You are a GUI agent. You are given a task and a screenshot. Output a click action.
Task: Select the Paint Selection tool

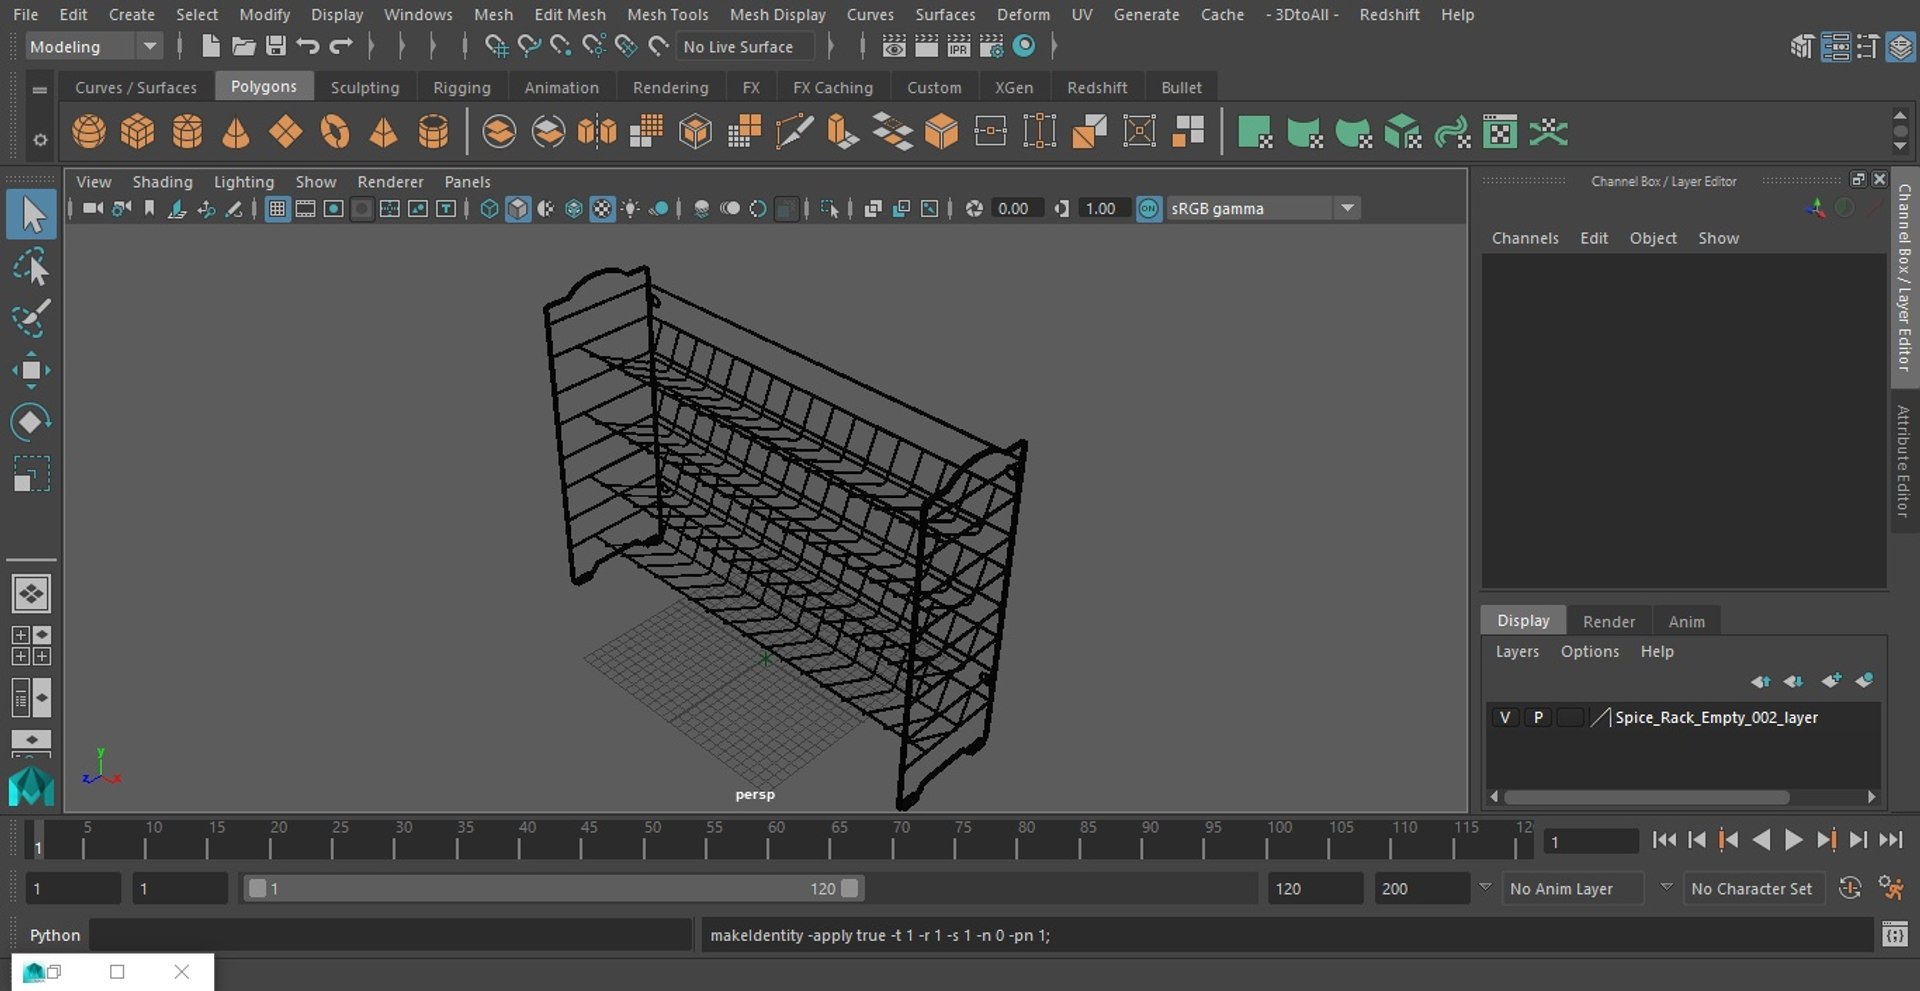pyautogui.click(x=31, y=319)
